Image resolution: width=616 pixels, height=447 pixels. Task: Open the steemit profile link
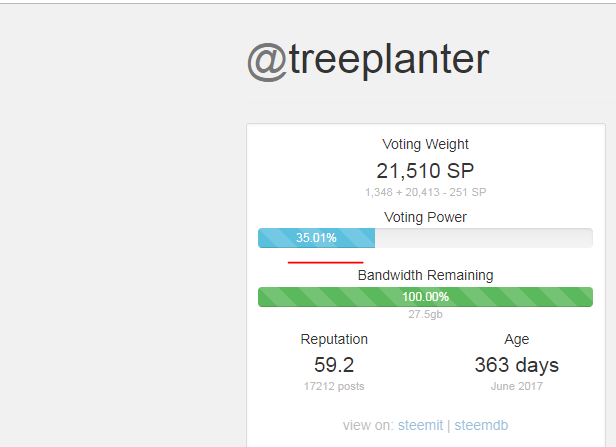[x=420, y=425]
